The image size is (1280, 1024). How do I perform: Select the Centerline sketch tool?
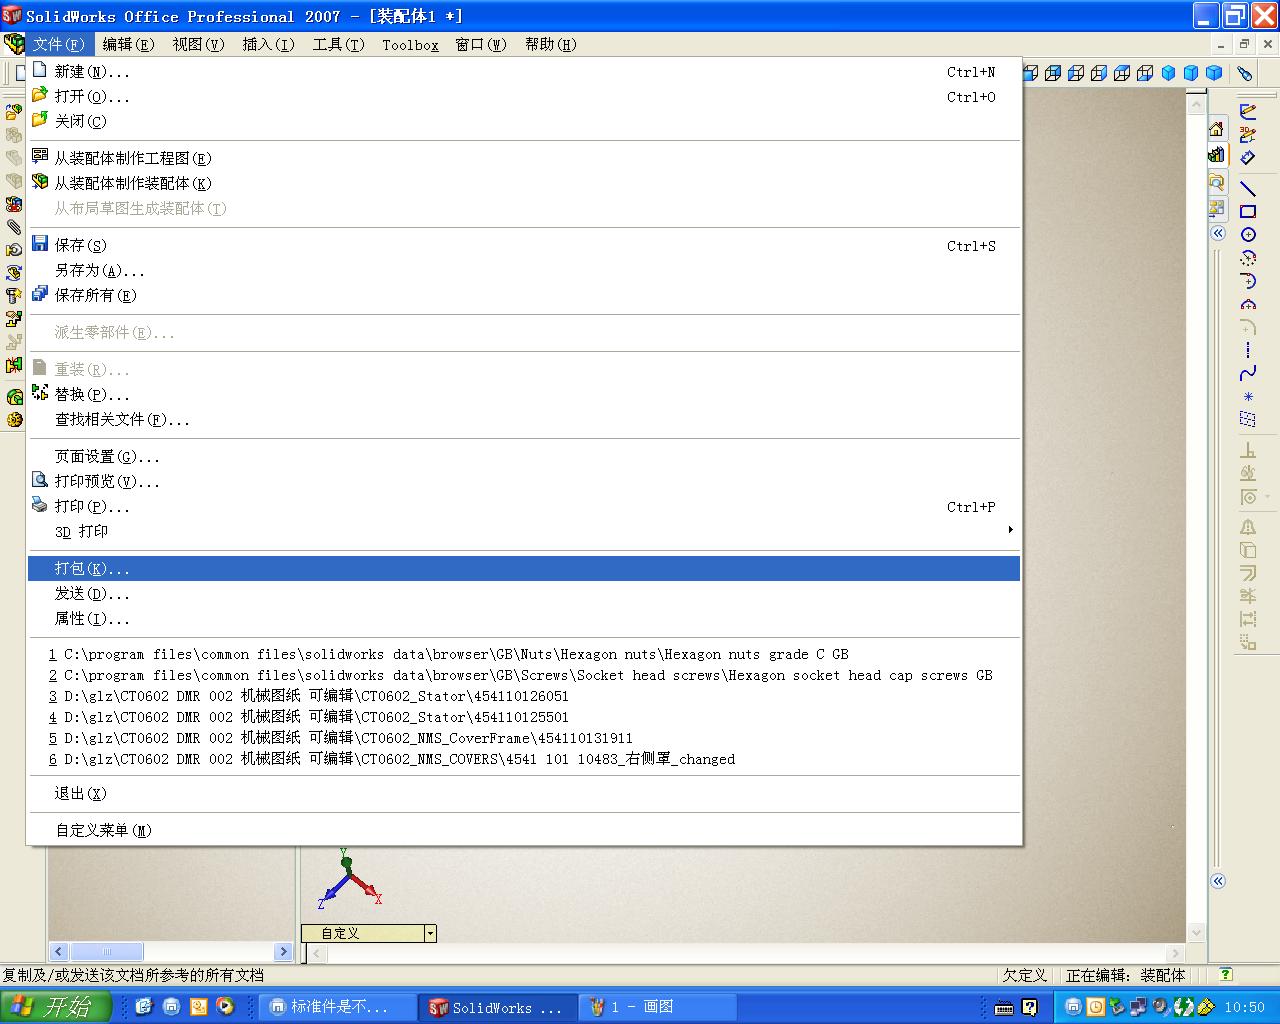click(1248, 350)
